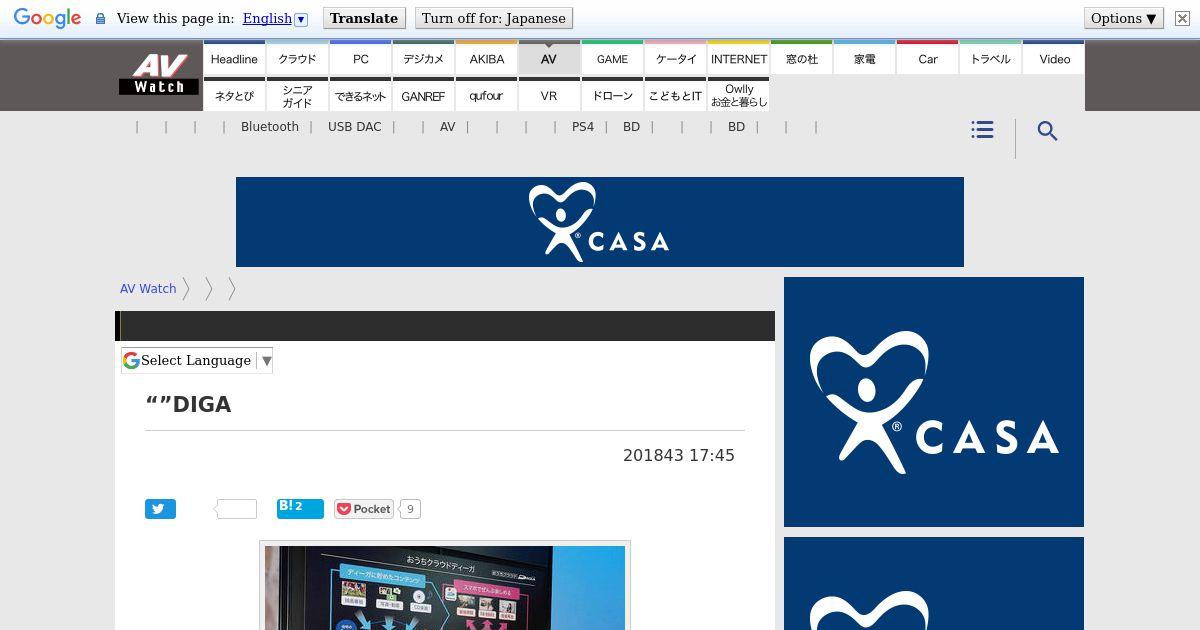Select the AV tab
Screen dimensions: 1200x630
tap(549, 58)
